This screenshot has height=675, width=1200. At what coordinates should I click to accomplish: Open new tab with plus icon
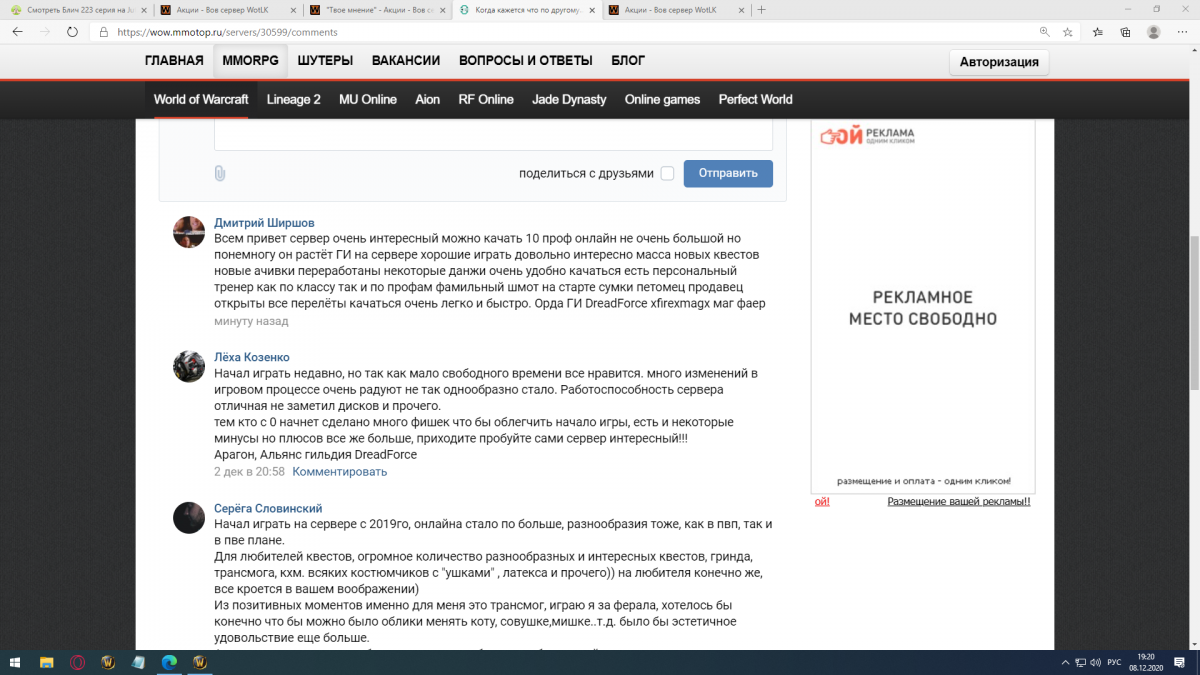(x=762, y=10)
